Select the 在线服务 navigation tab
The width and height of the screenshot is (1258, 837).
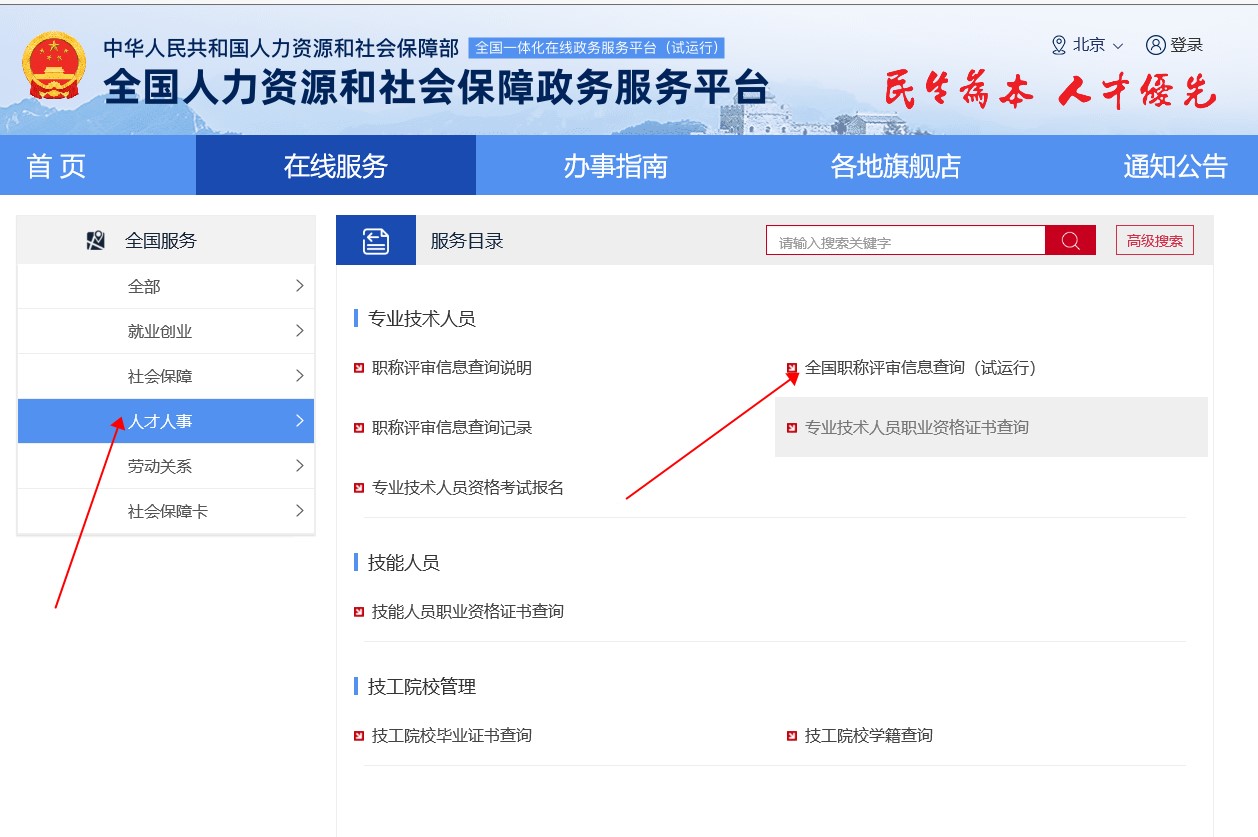coord(336,166)
